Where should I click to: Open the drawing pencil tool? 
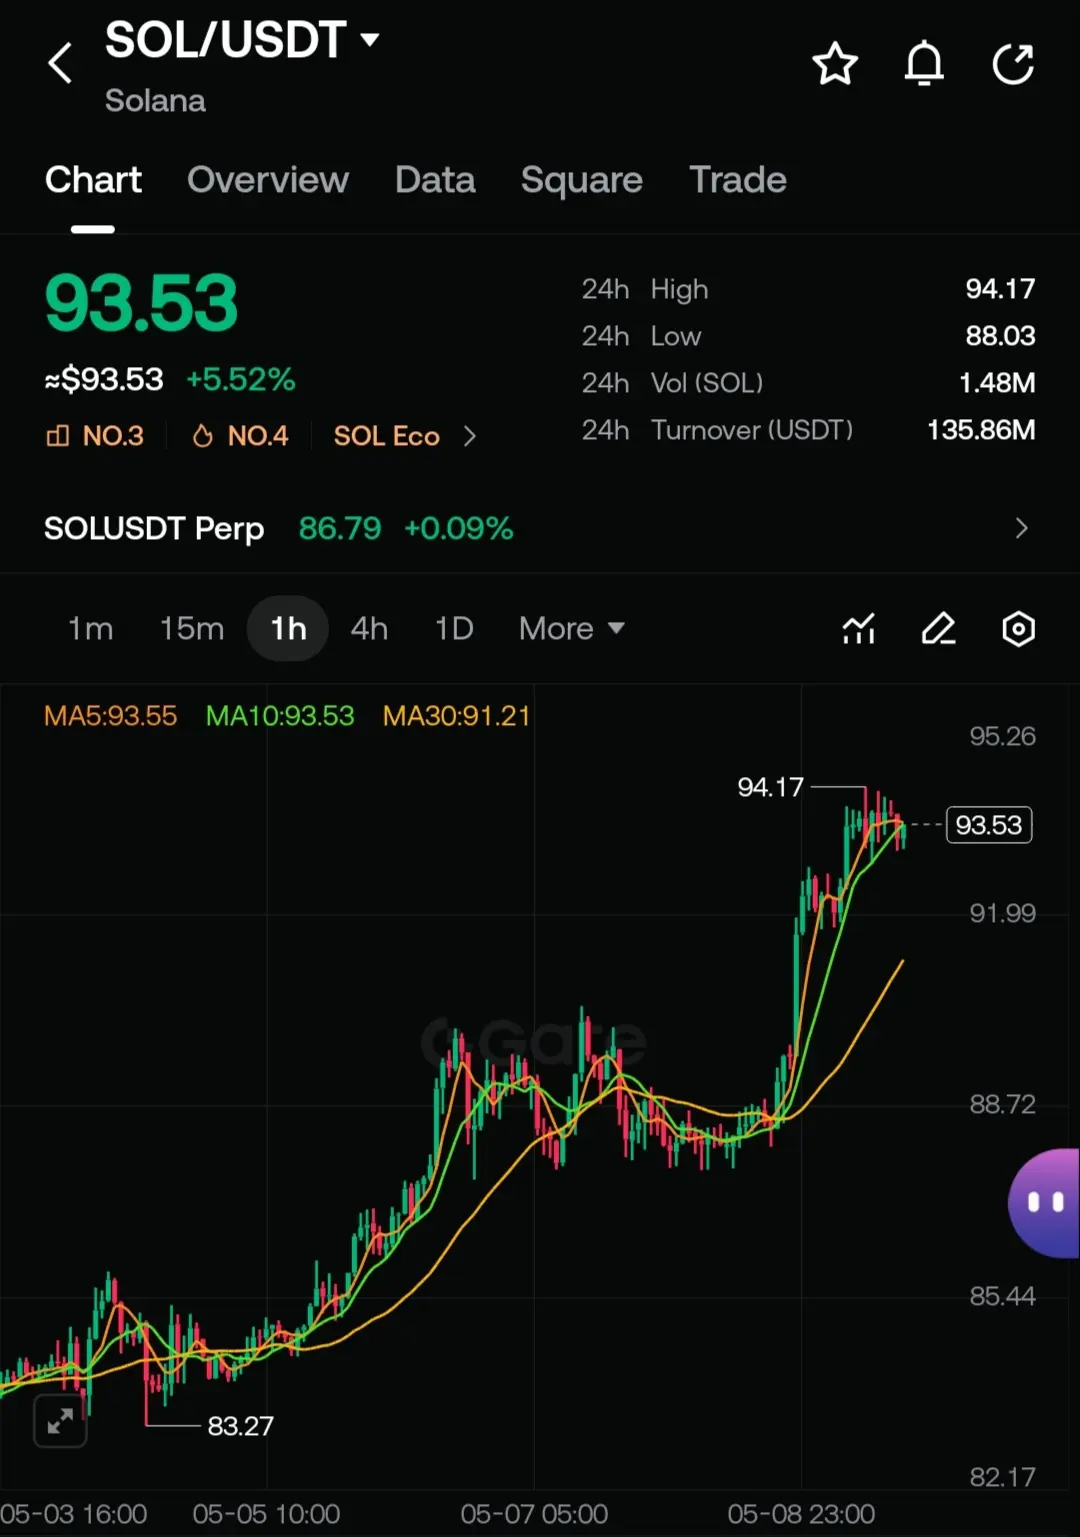pos(938,629)
